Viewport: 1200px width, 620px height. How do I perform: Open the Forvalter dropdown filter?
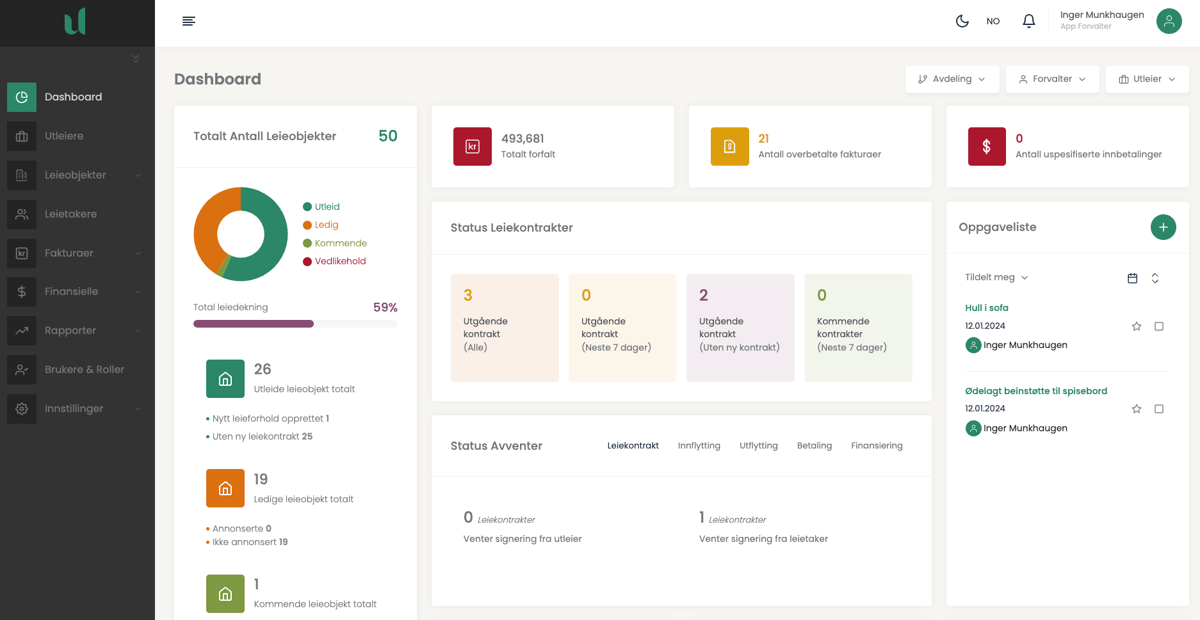pos(1052,79)
